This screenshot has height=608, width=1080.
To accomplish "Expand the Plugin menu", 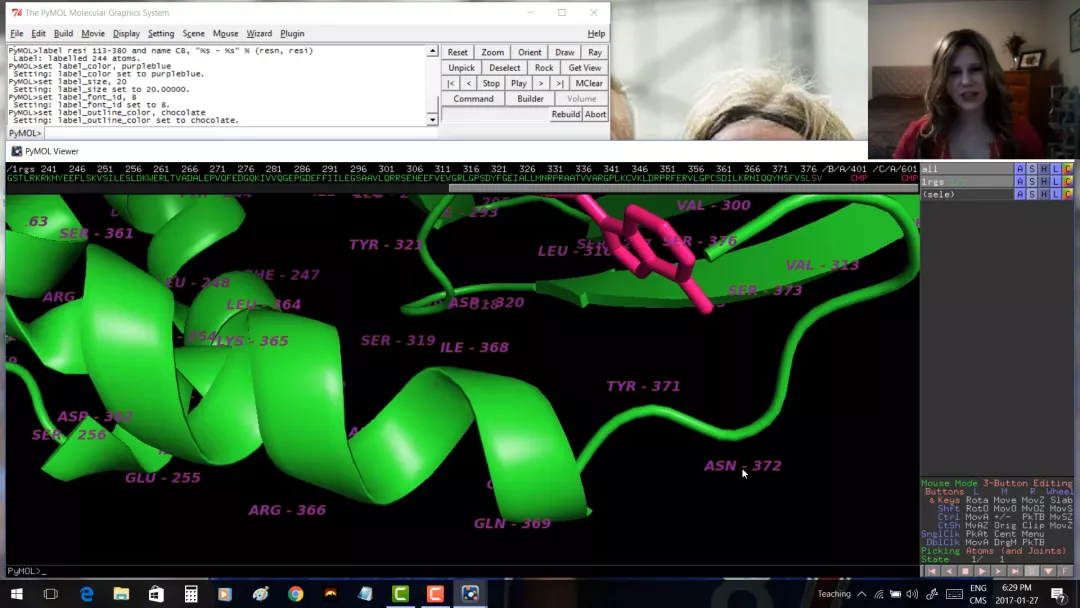I will pyautogui.click(x=292, y=34).
